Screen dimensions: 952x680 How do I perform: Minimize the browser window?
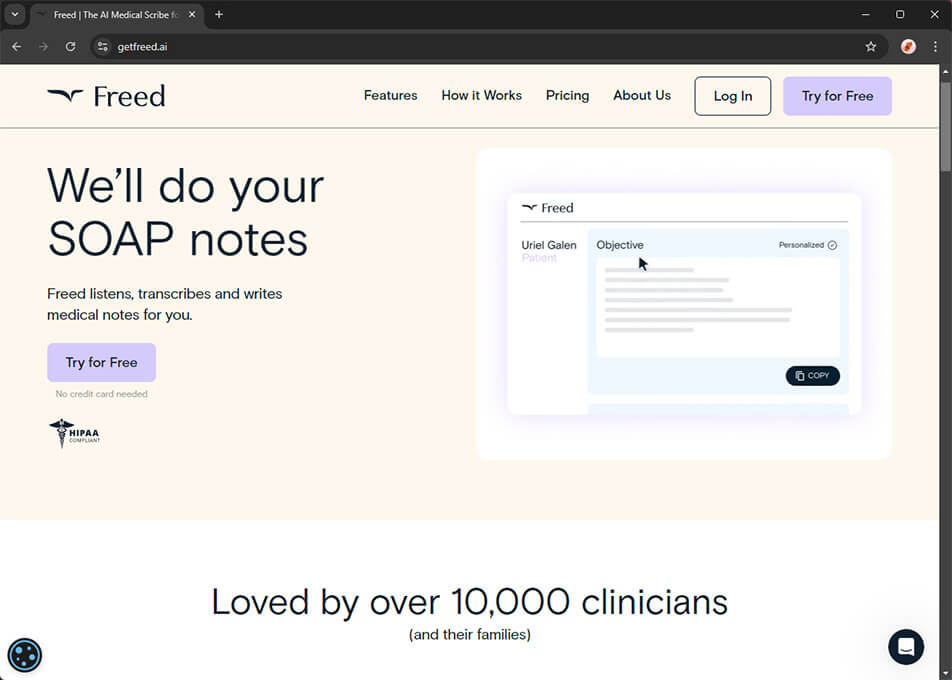coord(866,15)
